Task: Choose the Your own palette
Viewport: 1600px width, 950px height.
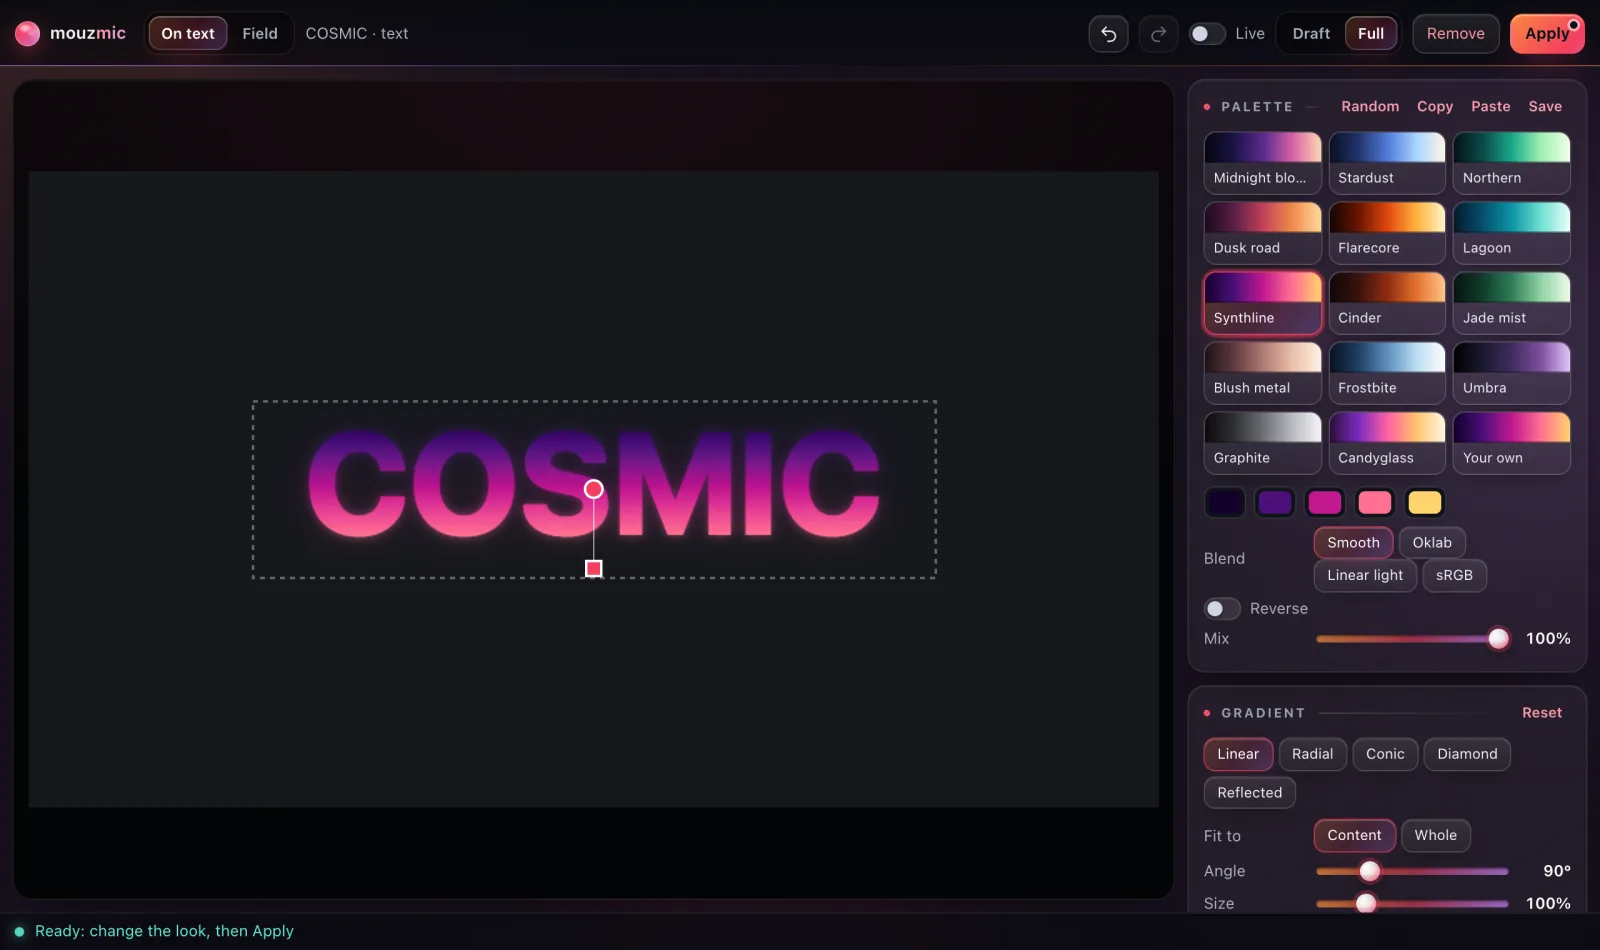Action: 1512,443
